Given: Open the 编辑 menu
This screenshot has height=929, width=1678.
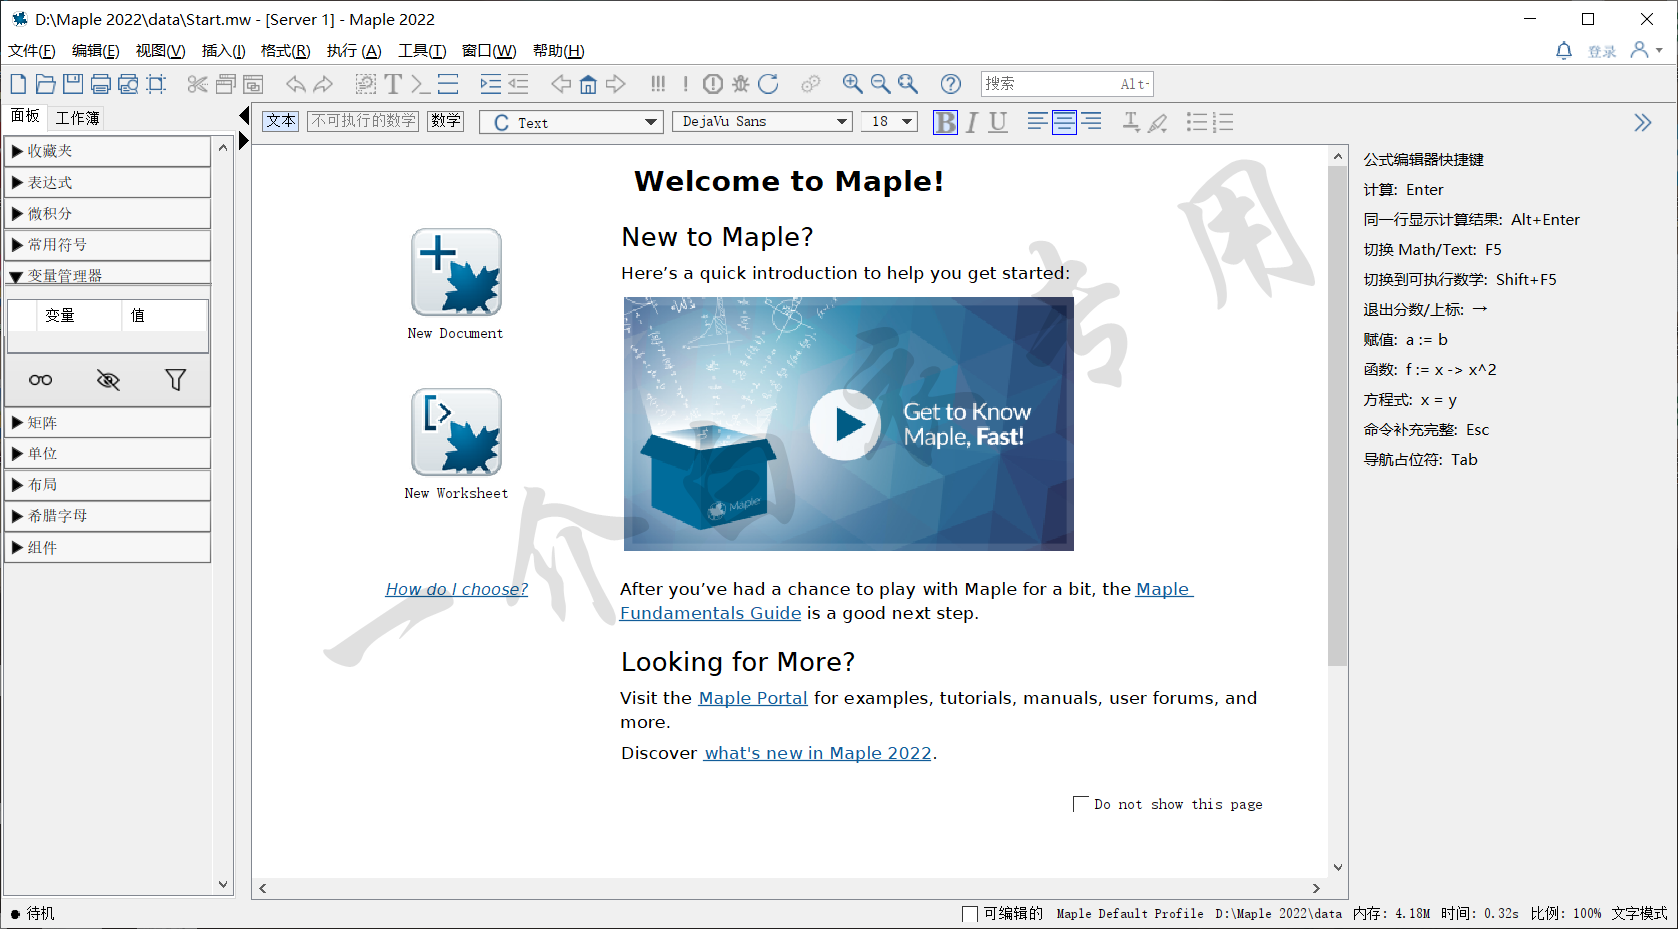Looking at the screenshot, I should coord(95,51).
